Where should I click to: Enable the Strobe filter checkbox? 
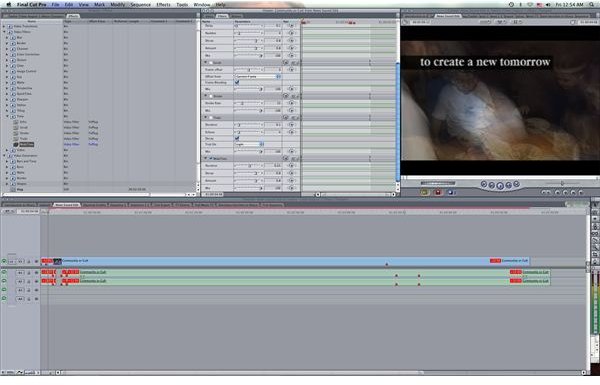[x=211, y=96]
